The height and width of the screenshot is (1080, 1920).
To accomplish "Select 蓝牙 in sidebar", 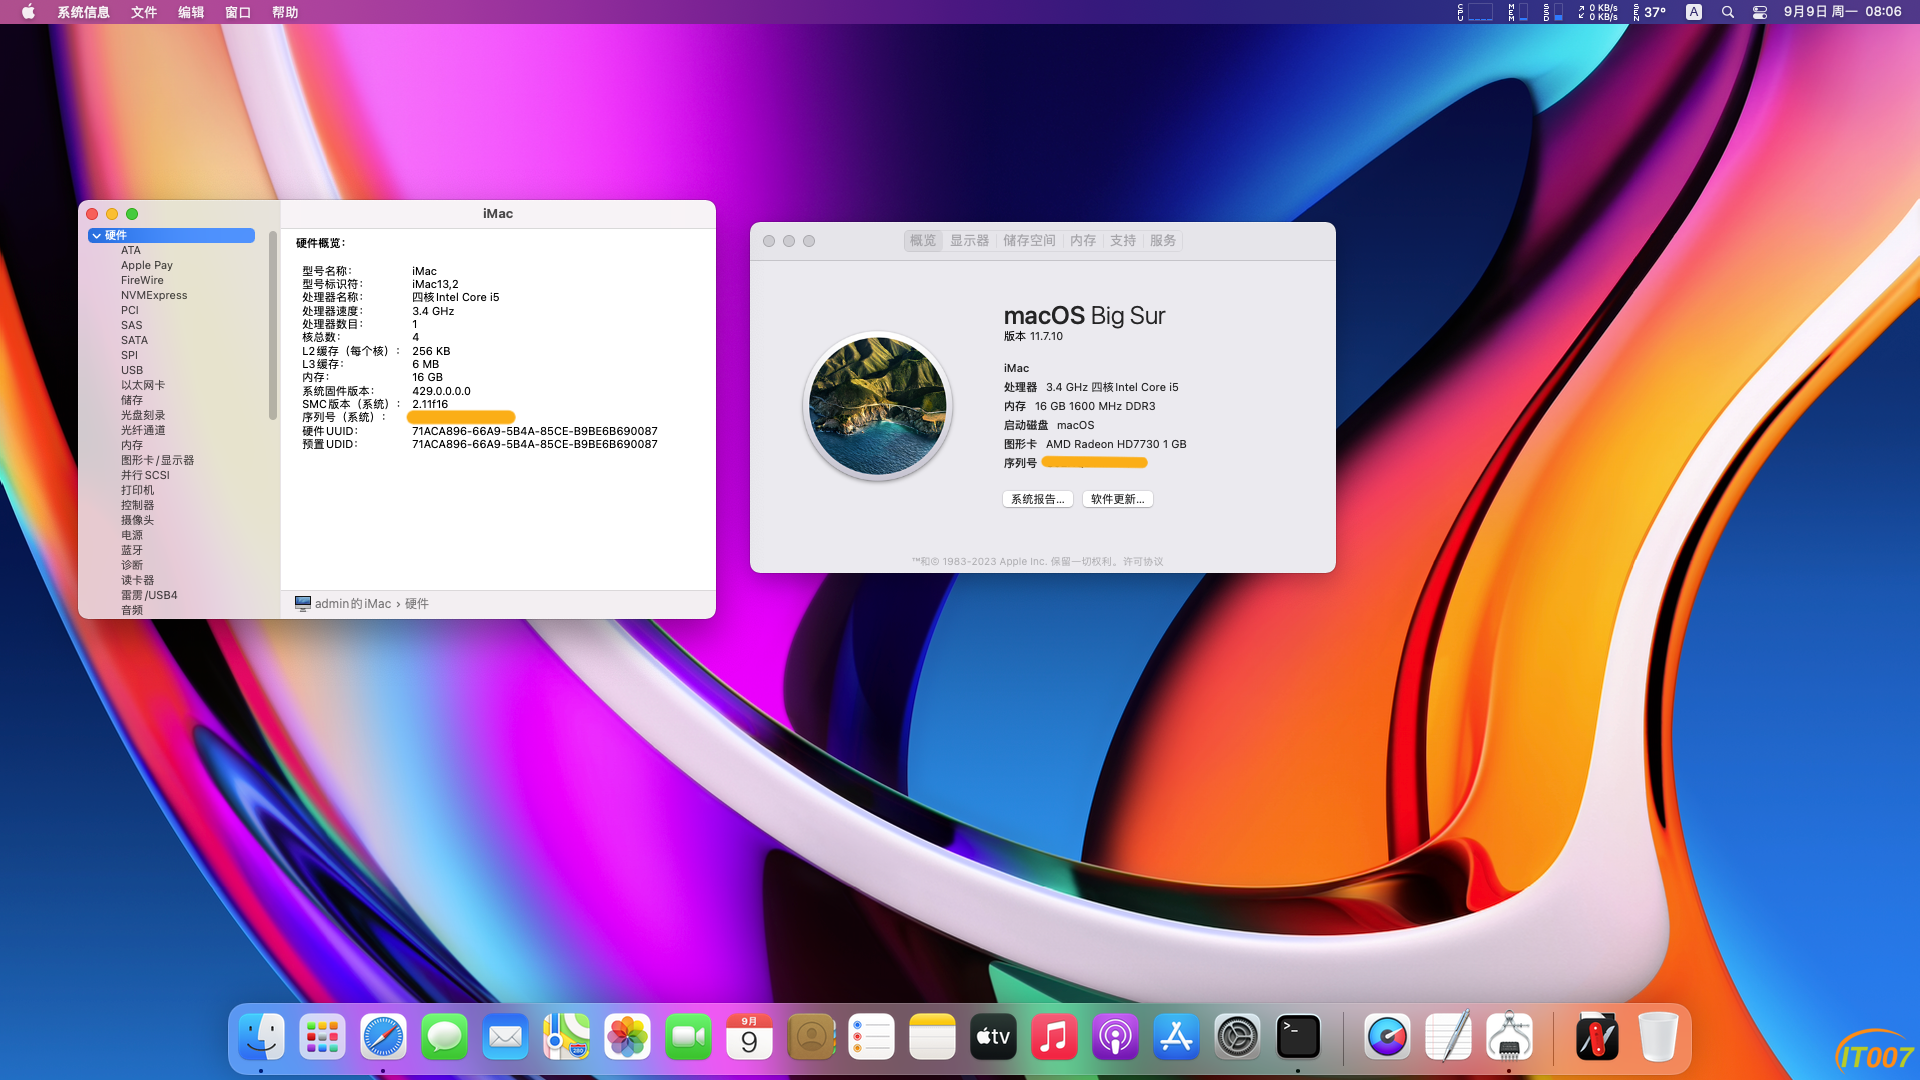I will pyautogui.click(x=132, y=550).
